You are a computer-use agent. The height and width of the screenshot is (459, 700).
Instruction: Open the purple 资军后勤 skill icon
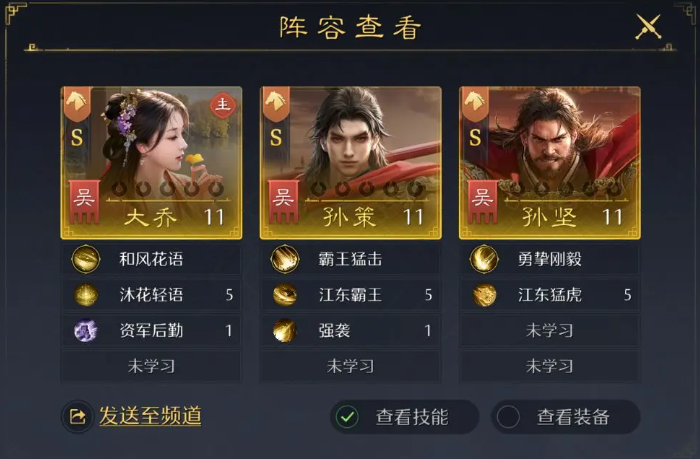86,330
